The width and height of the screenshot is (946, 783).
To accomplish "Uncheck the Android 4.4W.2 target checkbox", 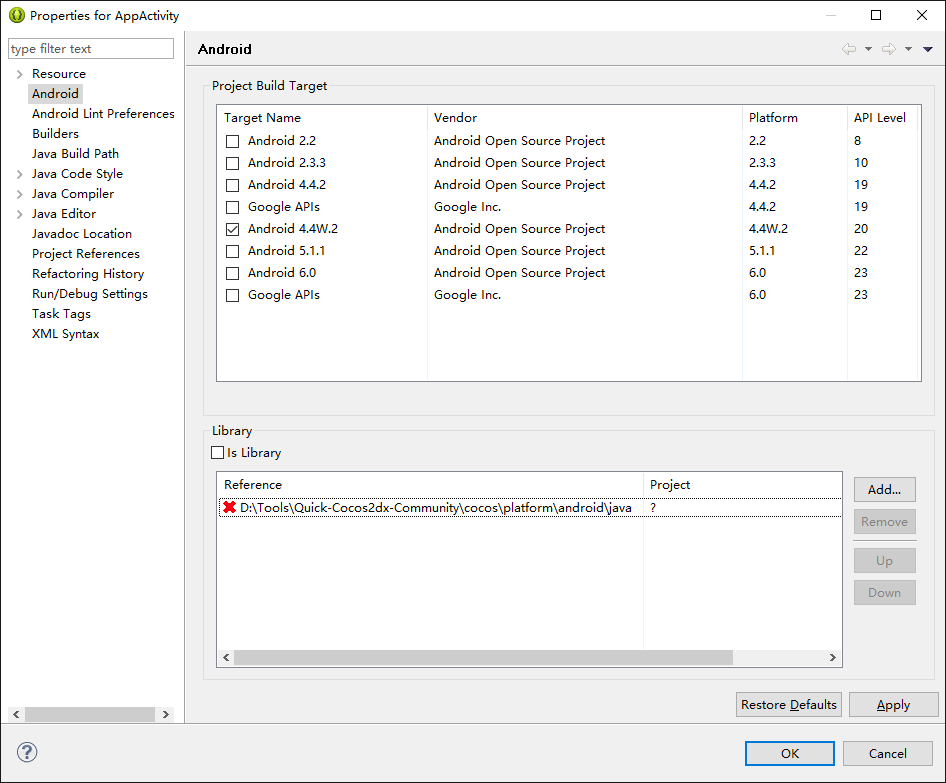I will click(232, 229).
